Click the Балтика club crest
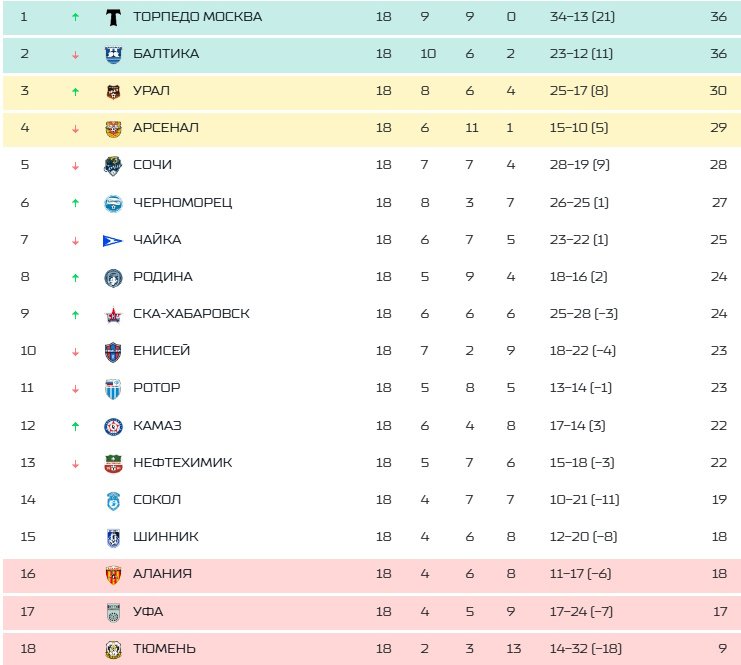 pyautogui.click(x=113, y=54)
